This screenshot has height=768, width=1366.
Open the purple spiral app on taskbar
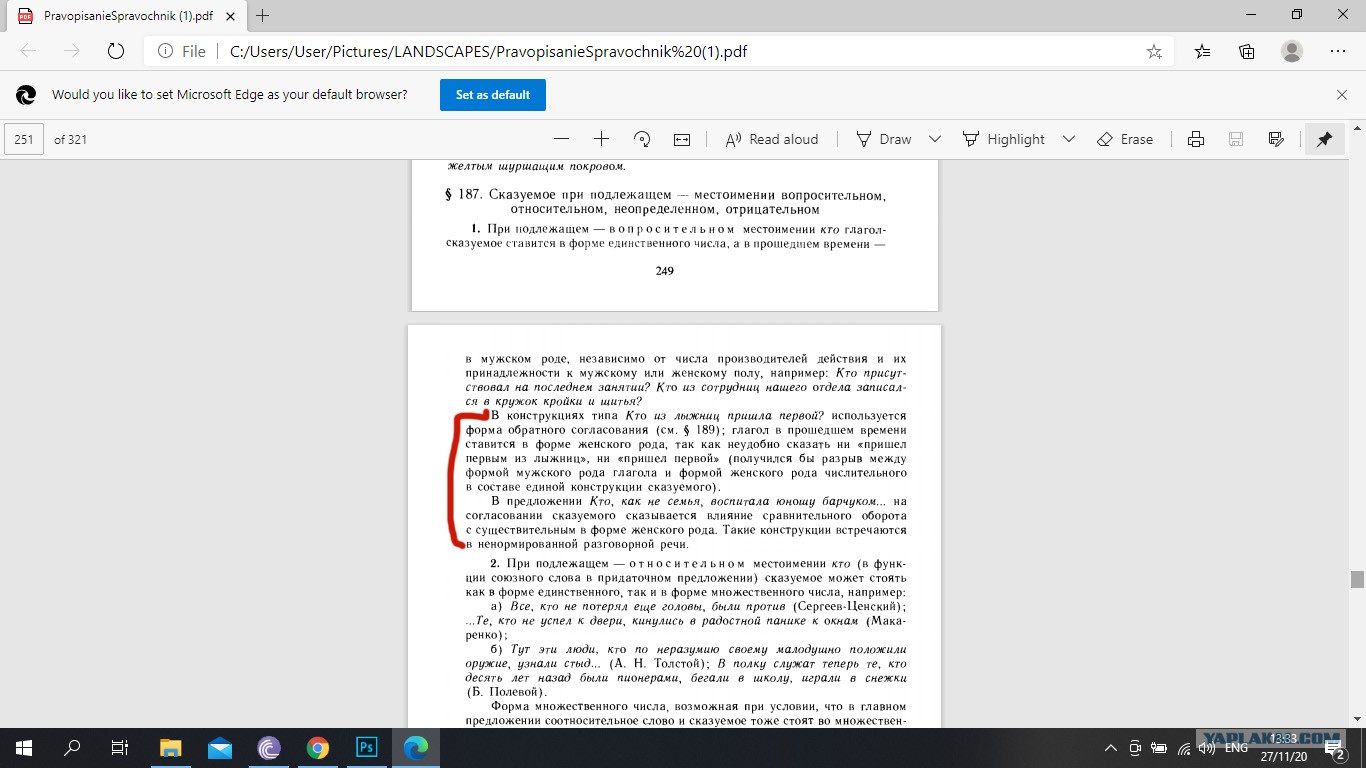[269, 748]
